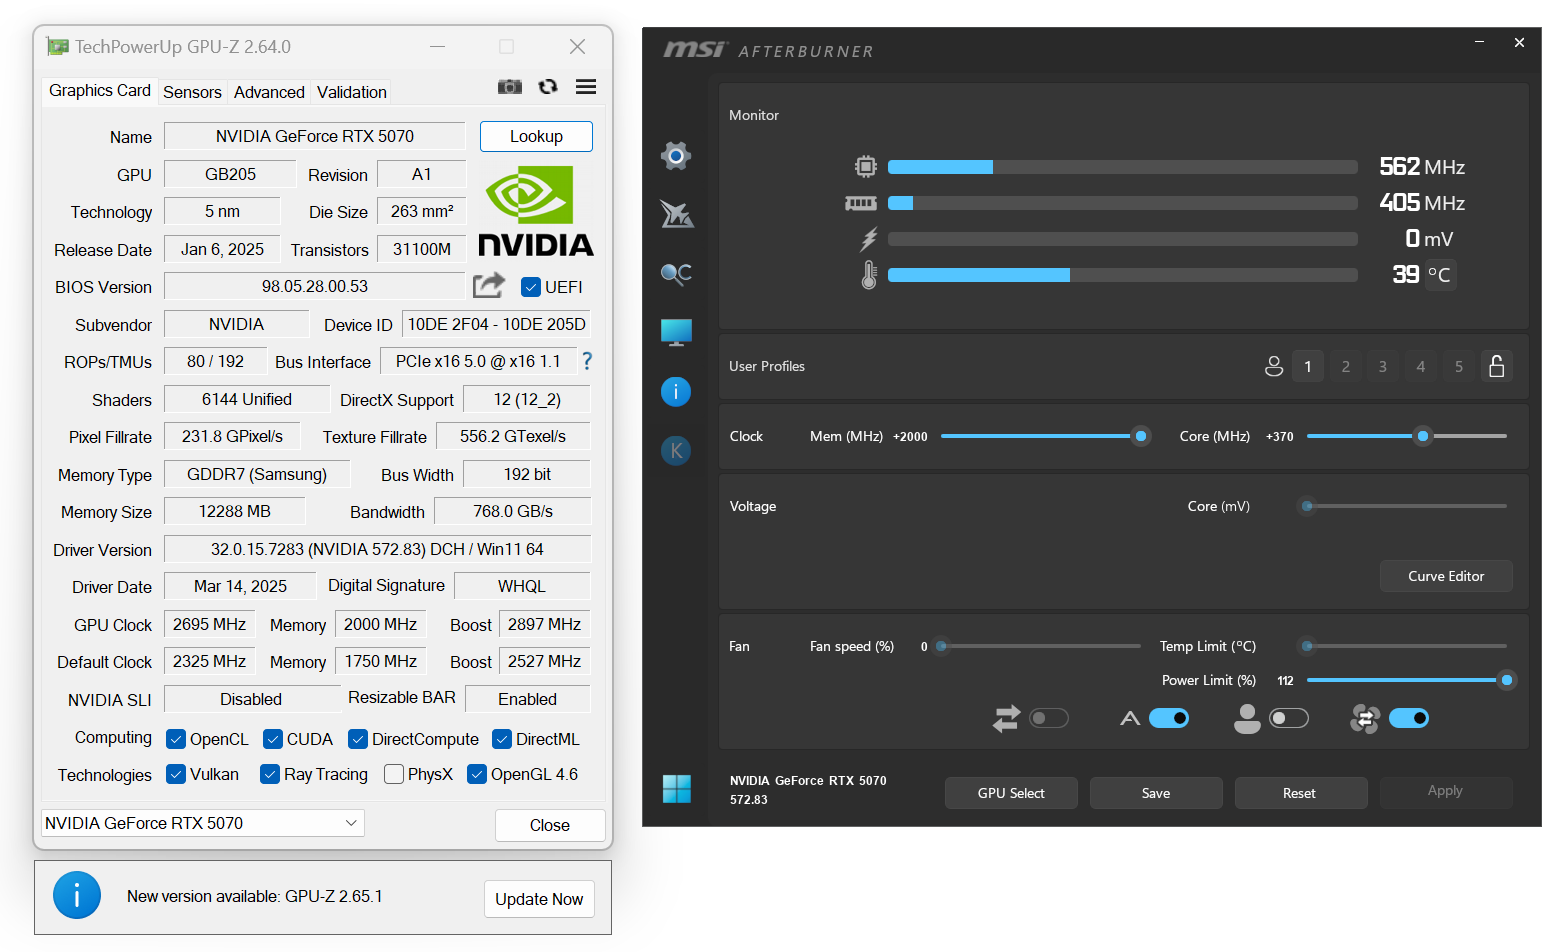Viewport: 1568px width, 952px height.
Task: Enable the user-defined fan toggle
Action: 1288,718
